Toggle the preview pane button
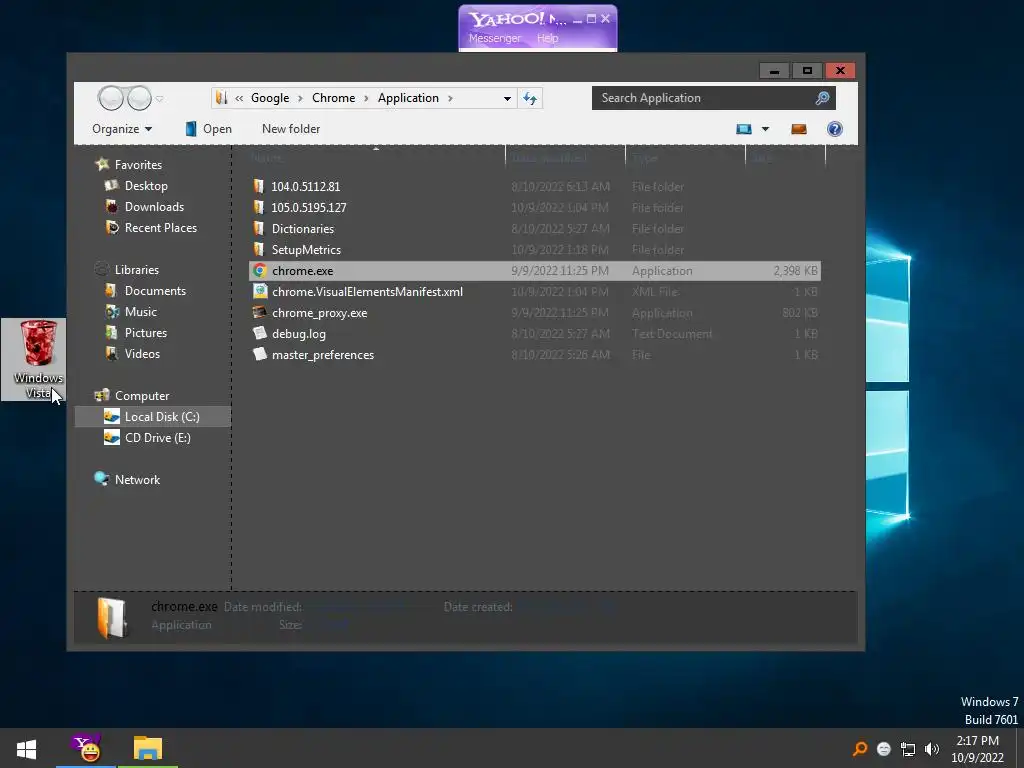1024x768 pixels. pyautogui.click(x=799, y=129)
